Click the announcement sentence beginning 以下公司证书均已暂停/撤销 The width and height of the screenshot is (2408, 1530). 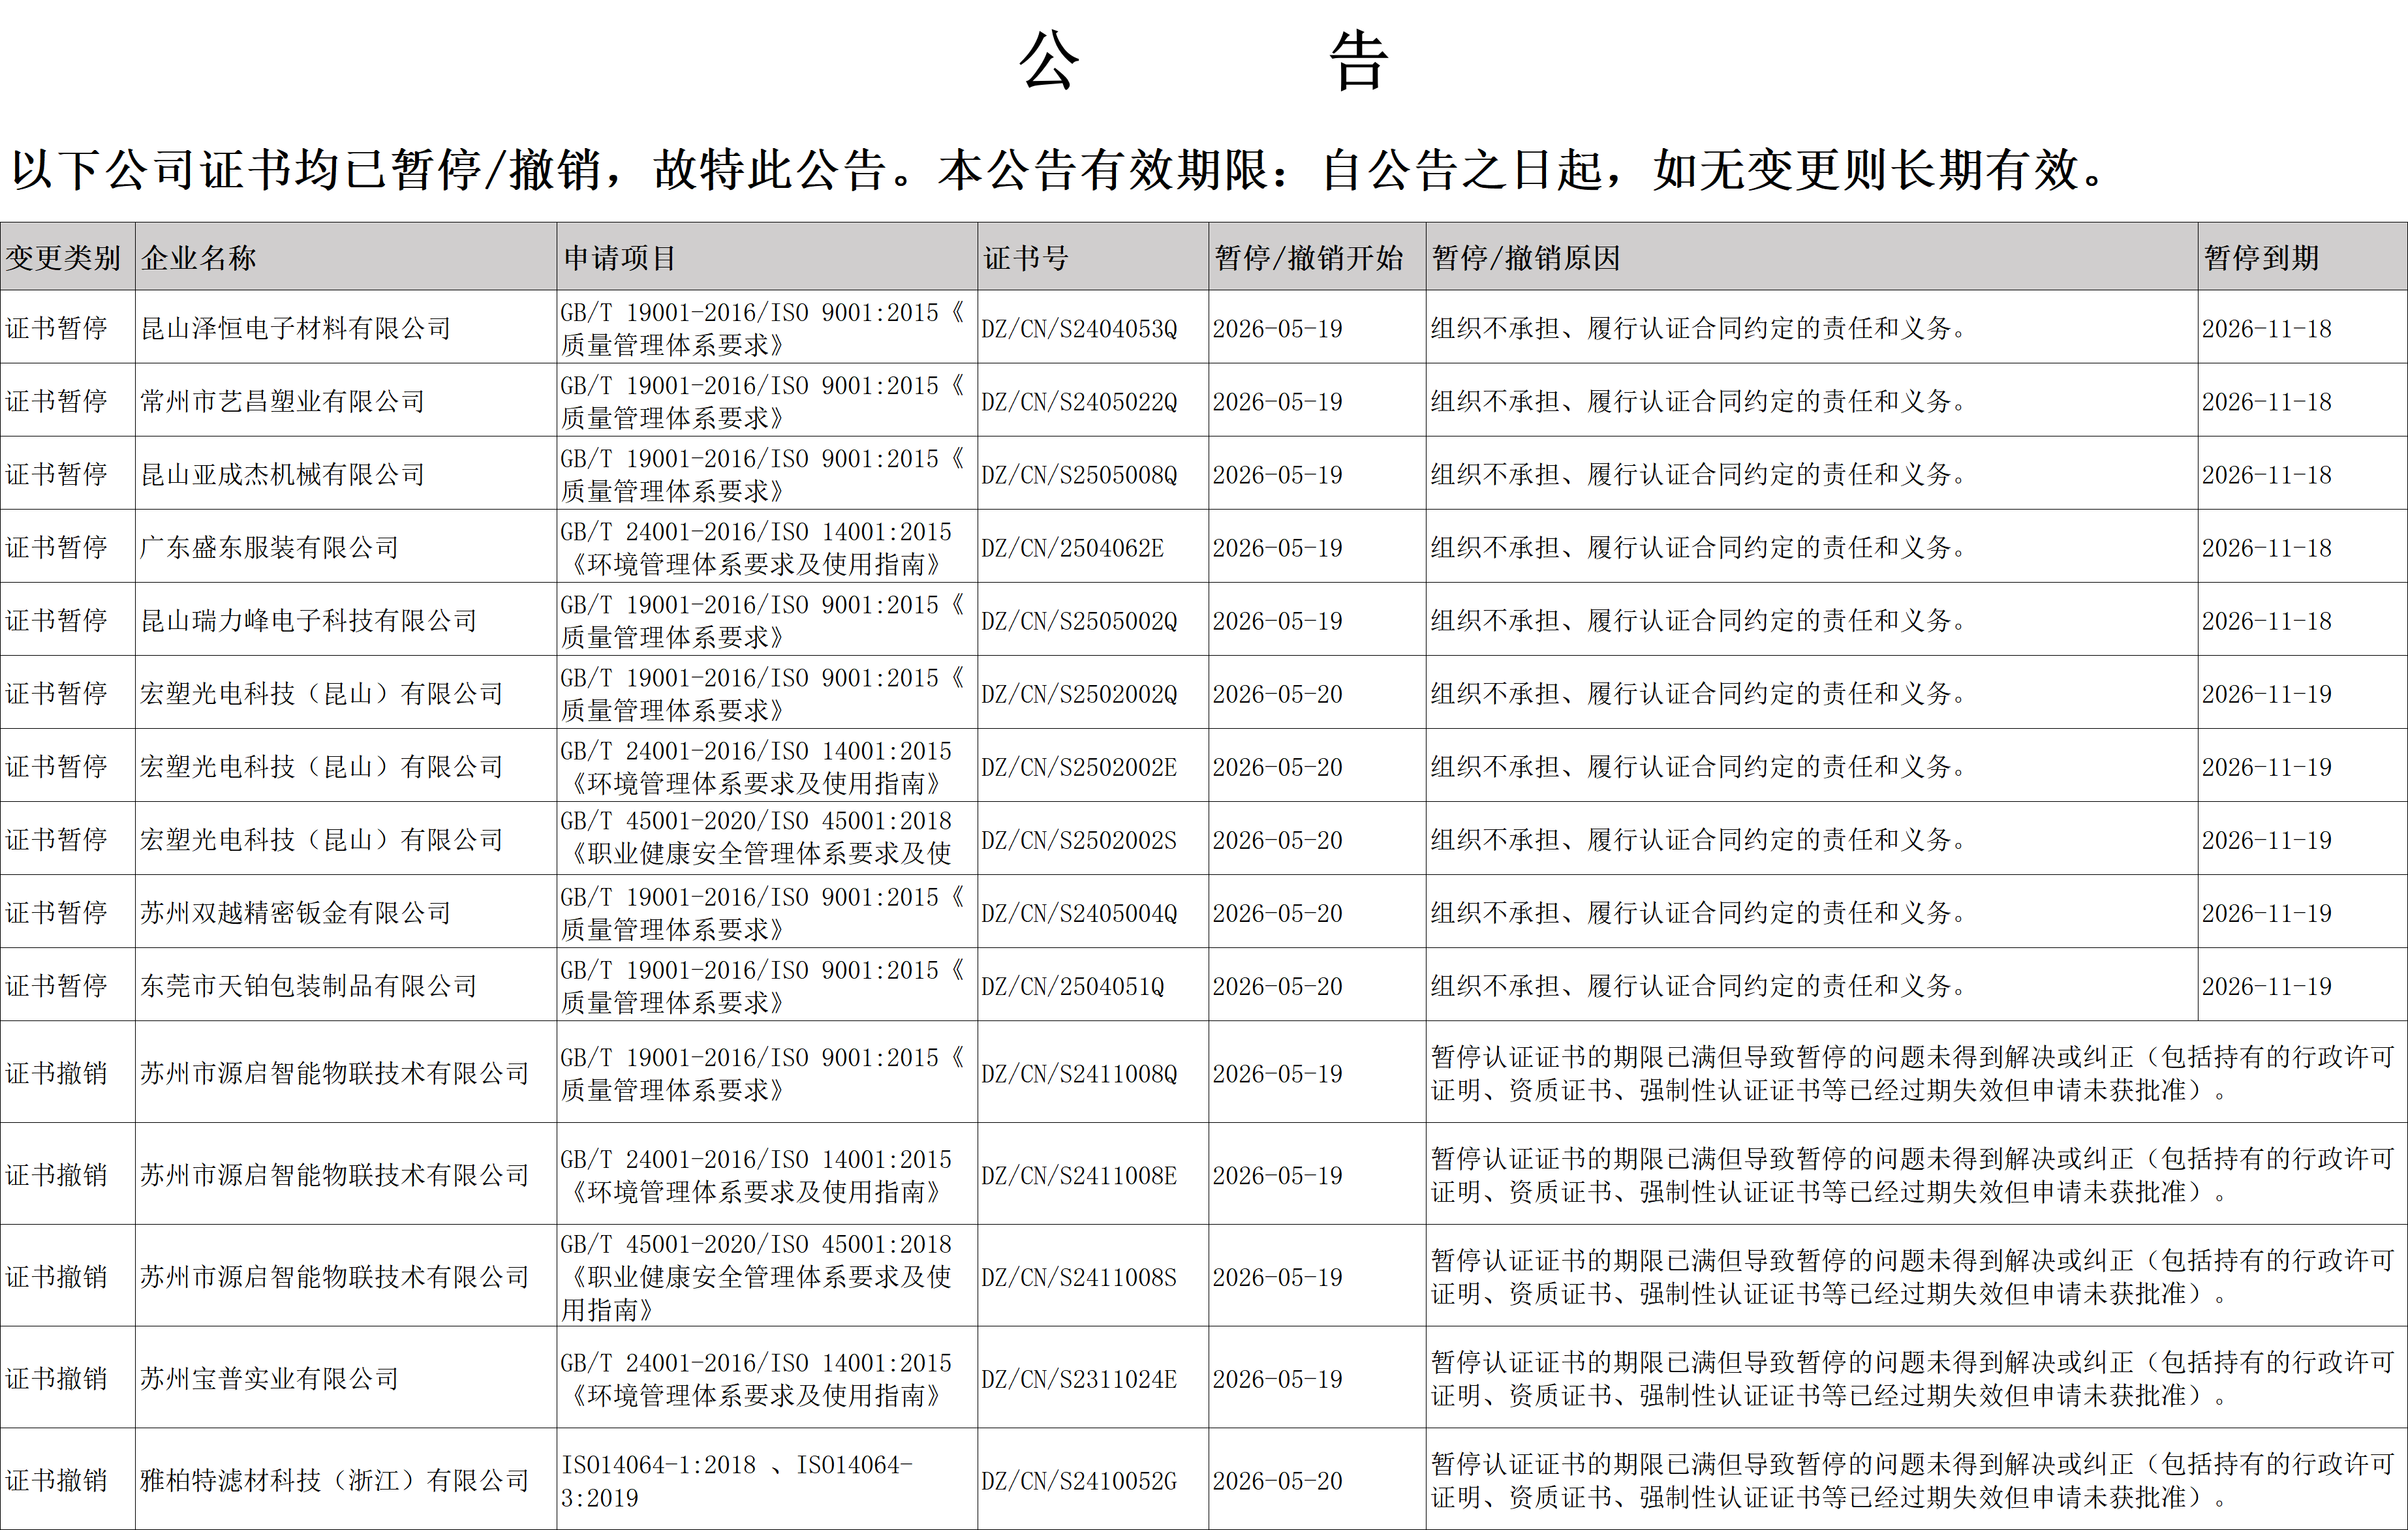pos(1060,170)
